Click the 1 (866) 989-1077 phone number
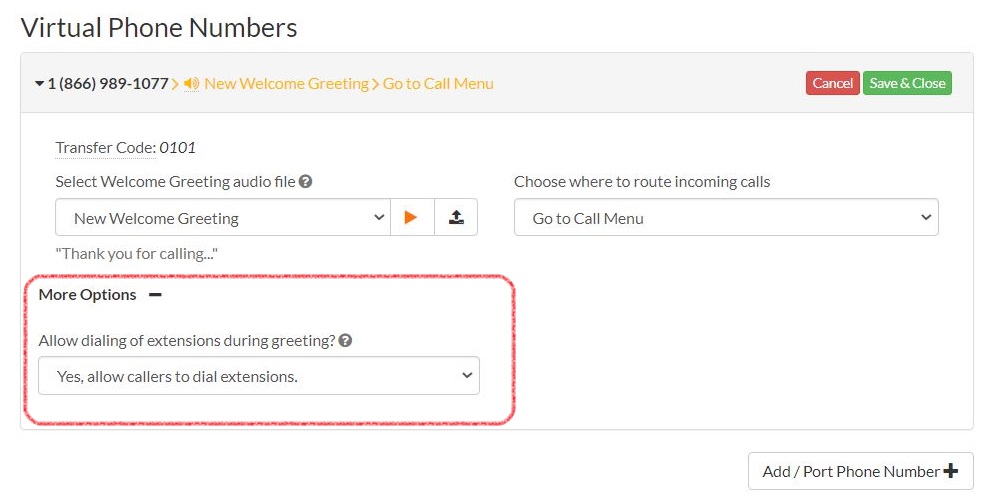 (108, 83)
